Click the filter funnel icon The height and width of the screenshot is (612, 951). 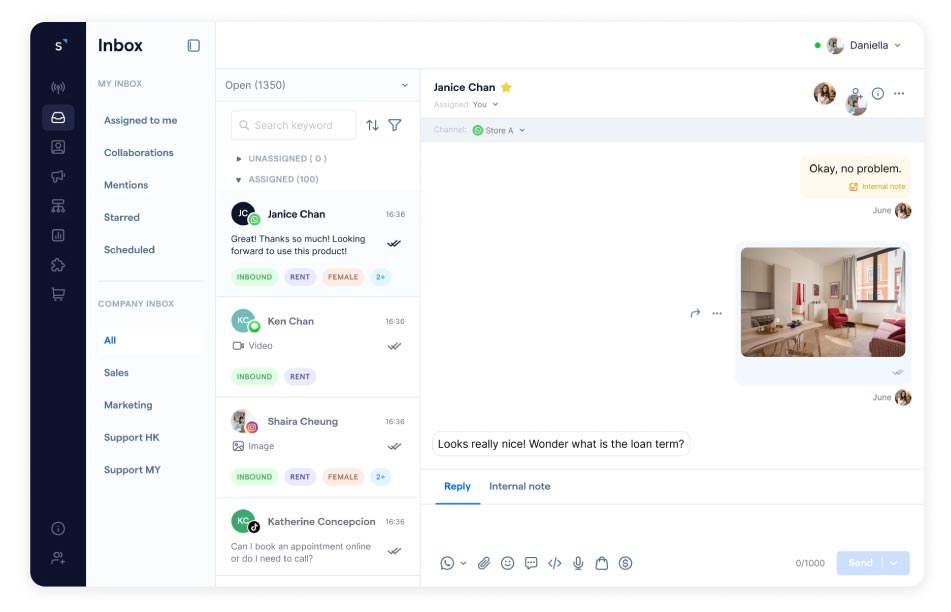[395, 125]
